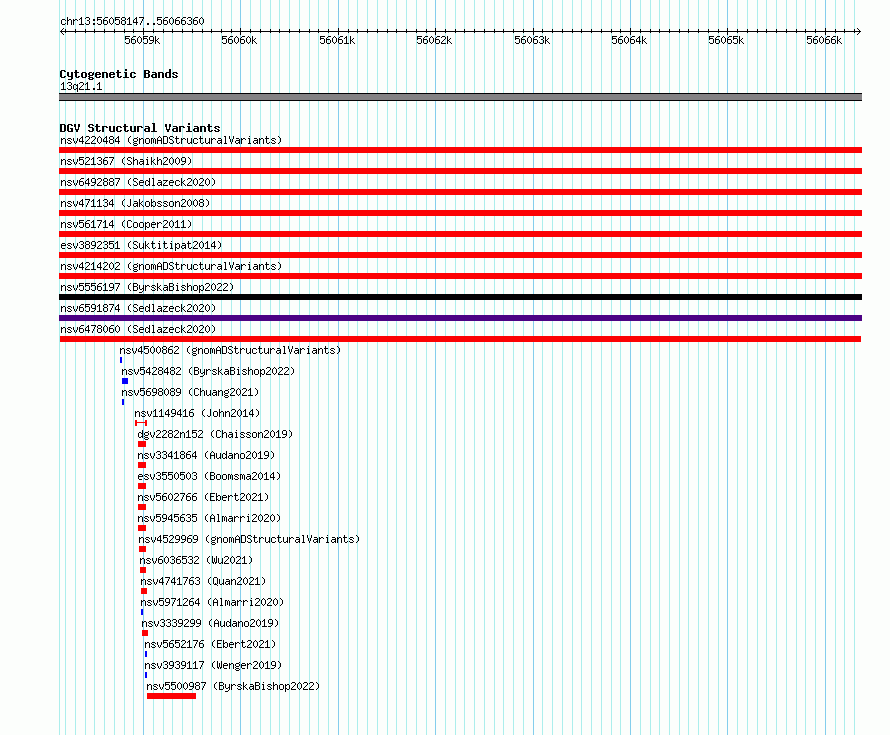This screenshot has height=735, width=890.
Task: Click nsv5698089 (Chuang2021) label
Action: pyautogui.click(x=190, y=392)
